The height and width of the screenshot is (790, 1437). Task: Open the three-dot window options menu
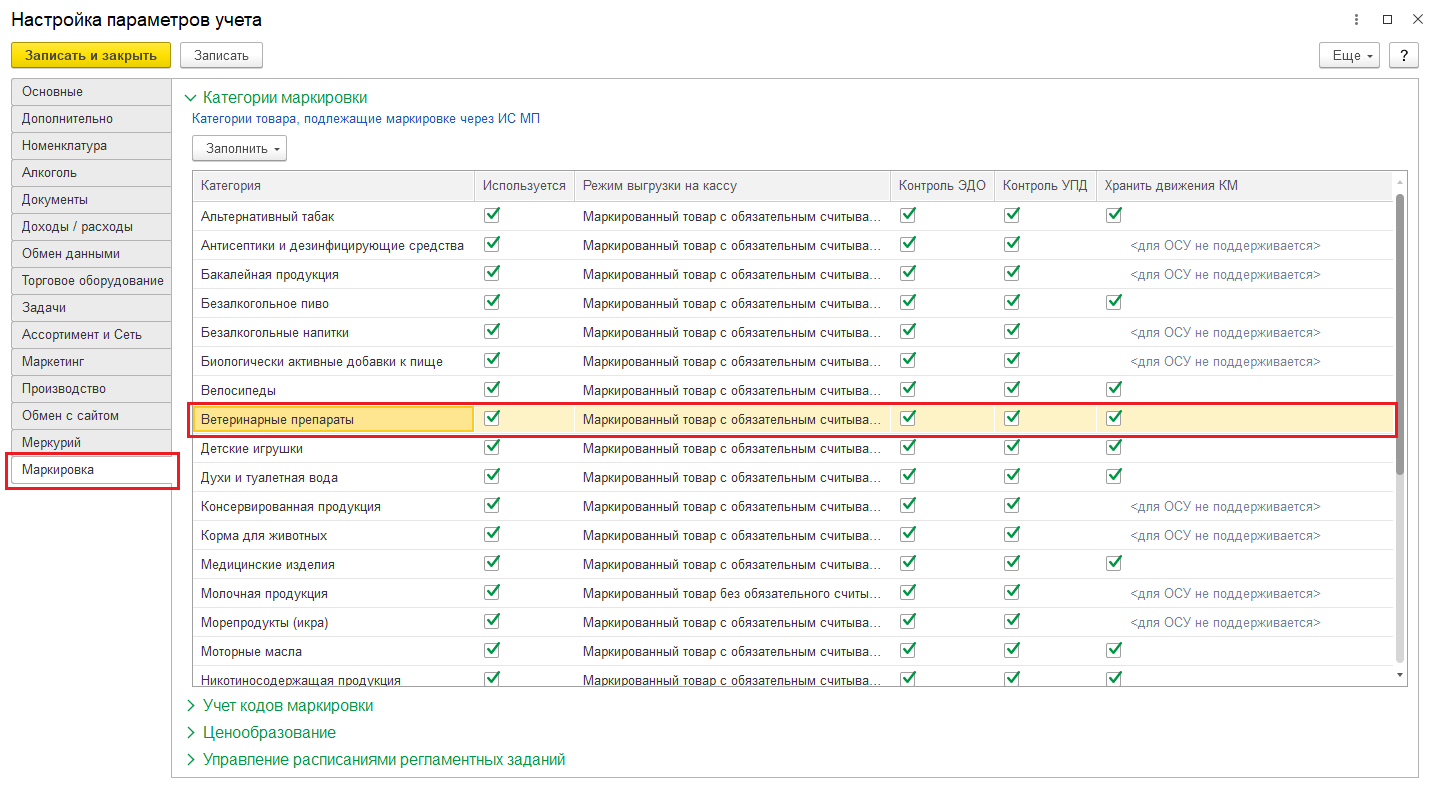click(1357, 19)
